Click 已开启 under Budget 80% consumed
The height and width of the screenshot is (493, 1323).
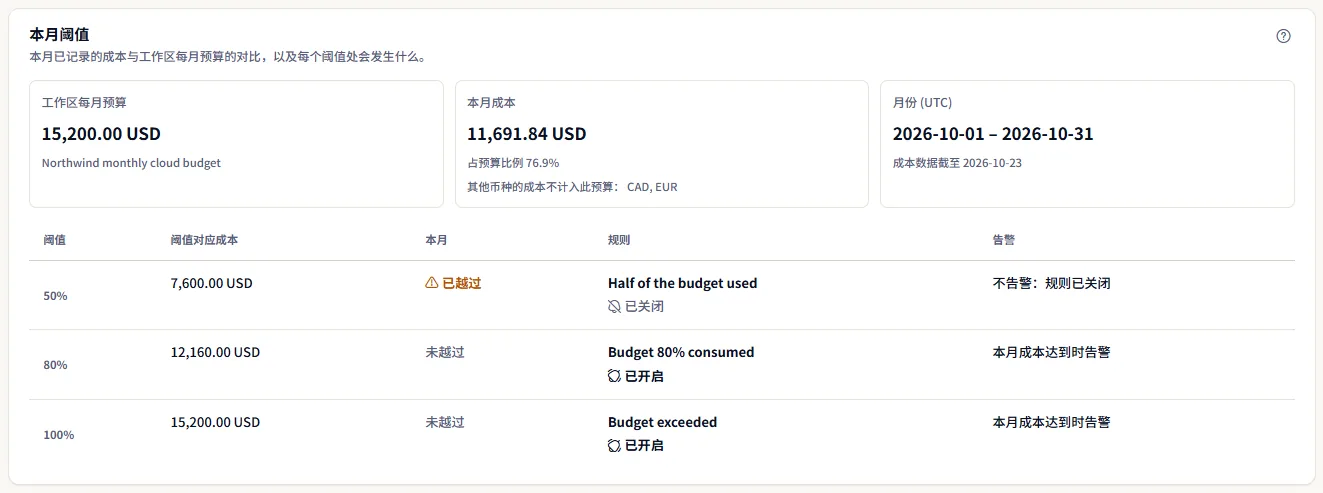(x=645, y=376)
